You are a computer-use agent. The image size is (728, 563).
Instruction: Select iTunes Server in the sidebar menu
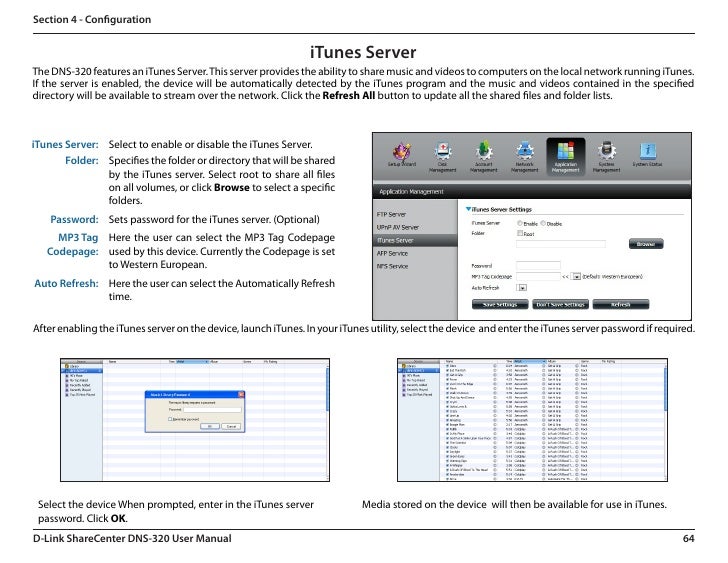[415, 240]
